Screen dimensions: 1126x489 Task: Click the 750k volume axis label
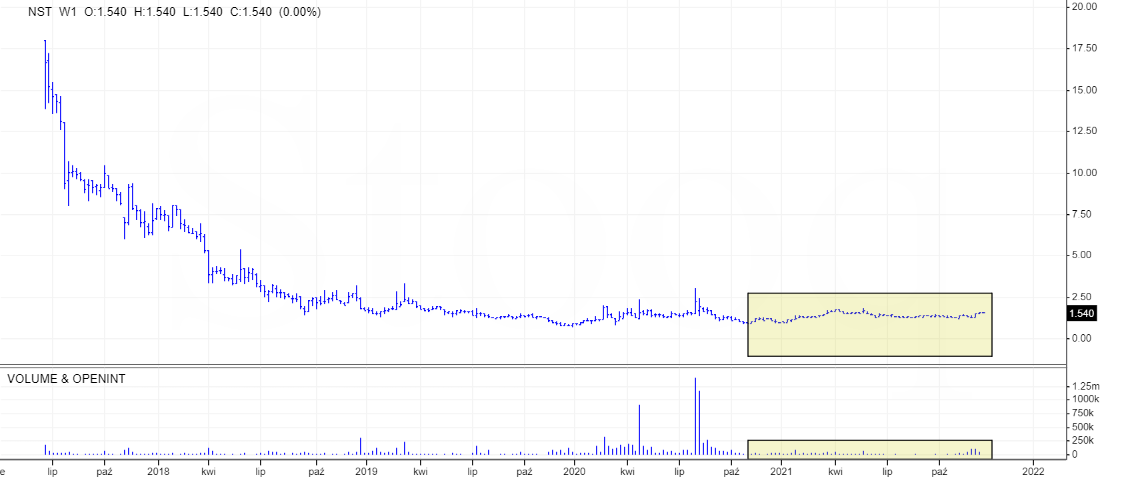tap(1085, 413)
